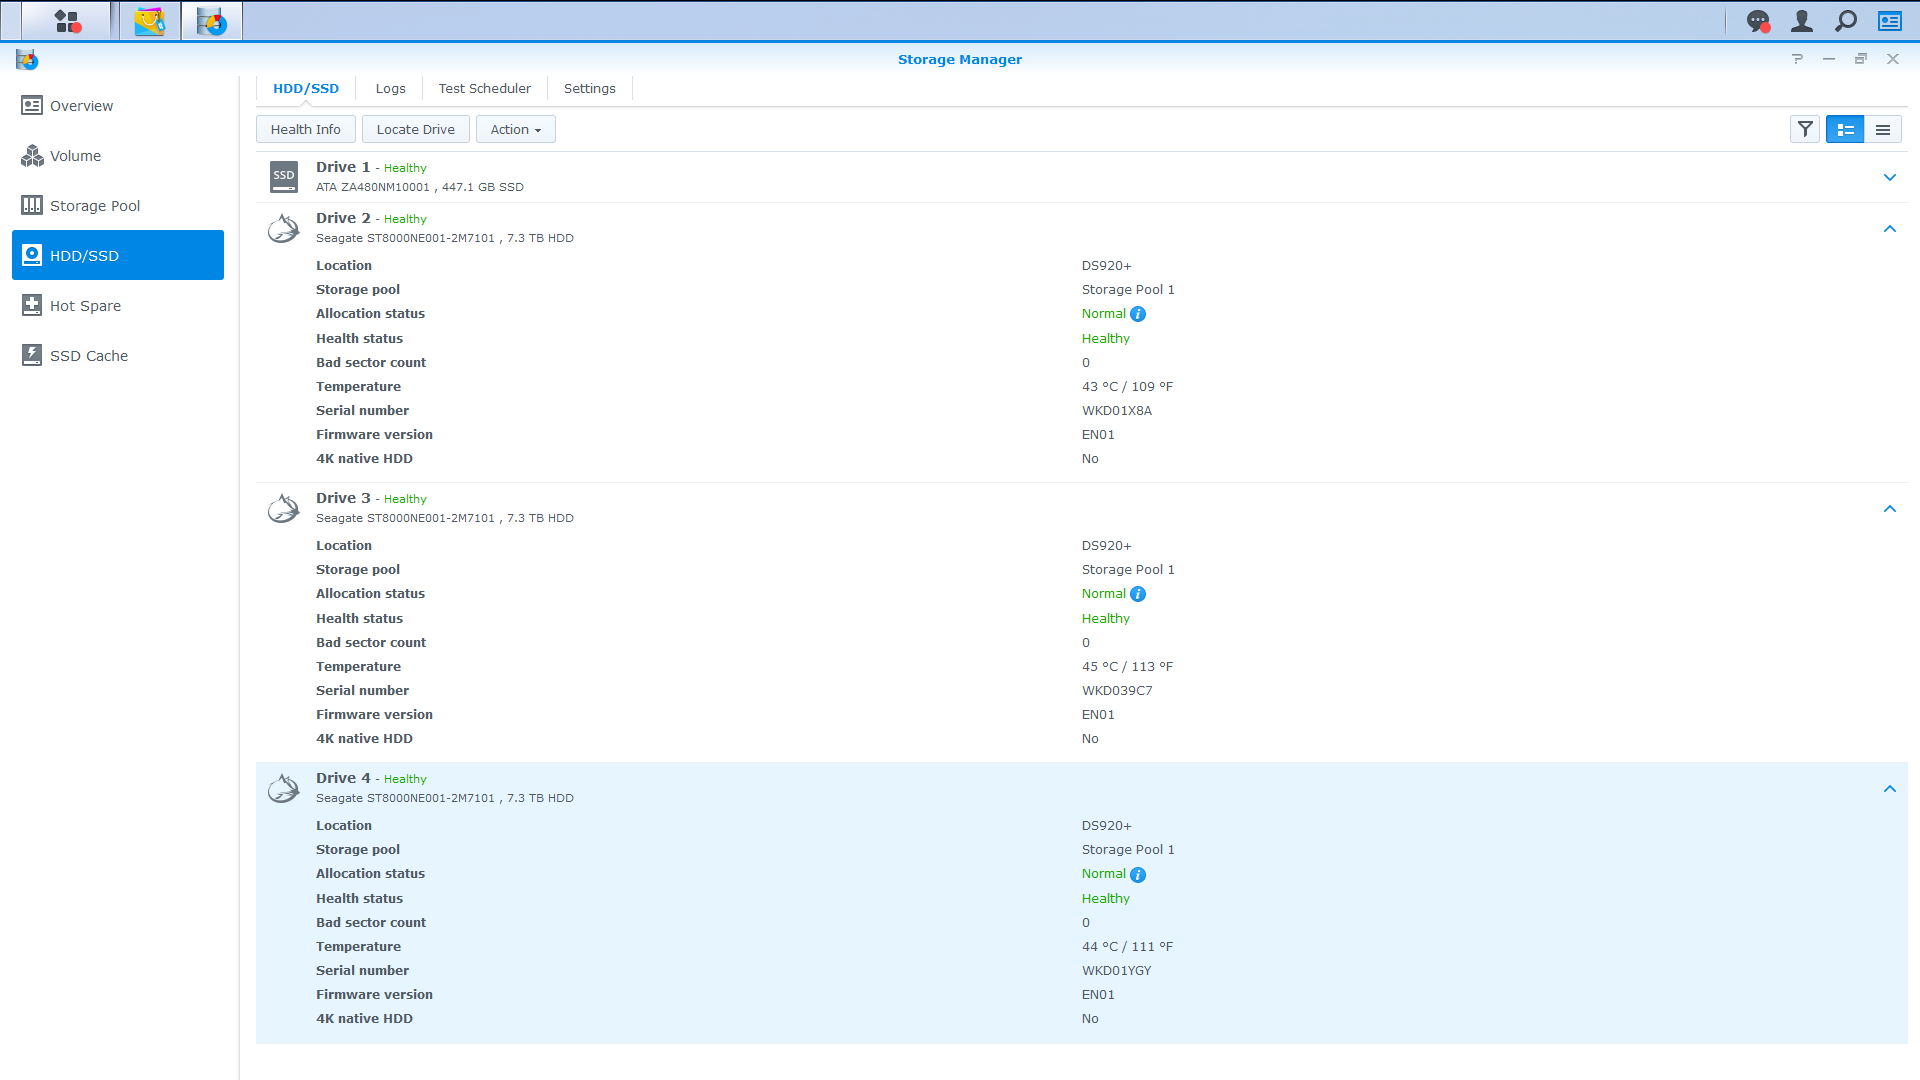Click the help question mark icon
Image resolution: width=1920 pixels, height=1080 pixels.
click(x=1797, y=59)
